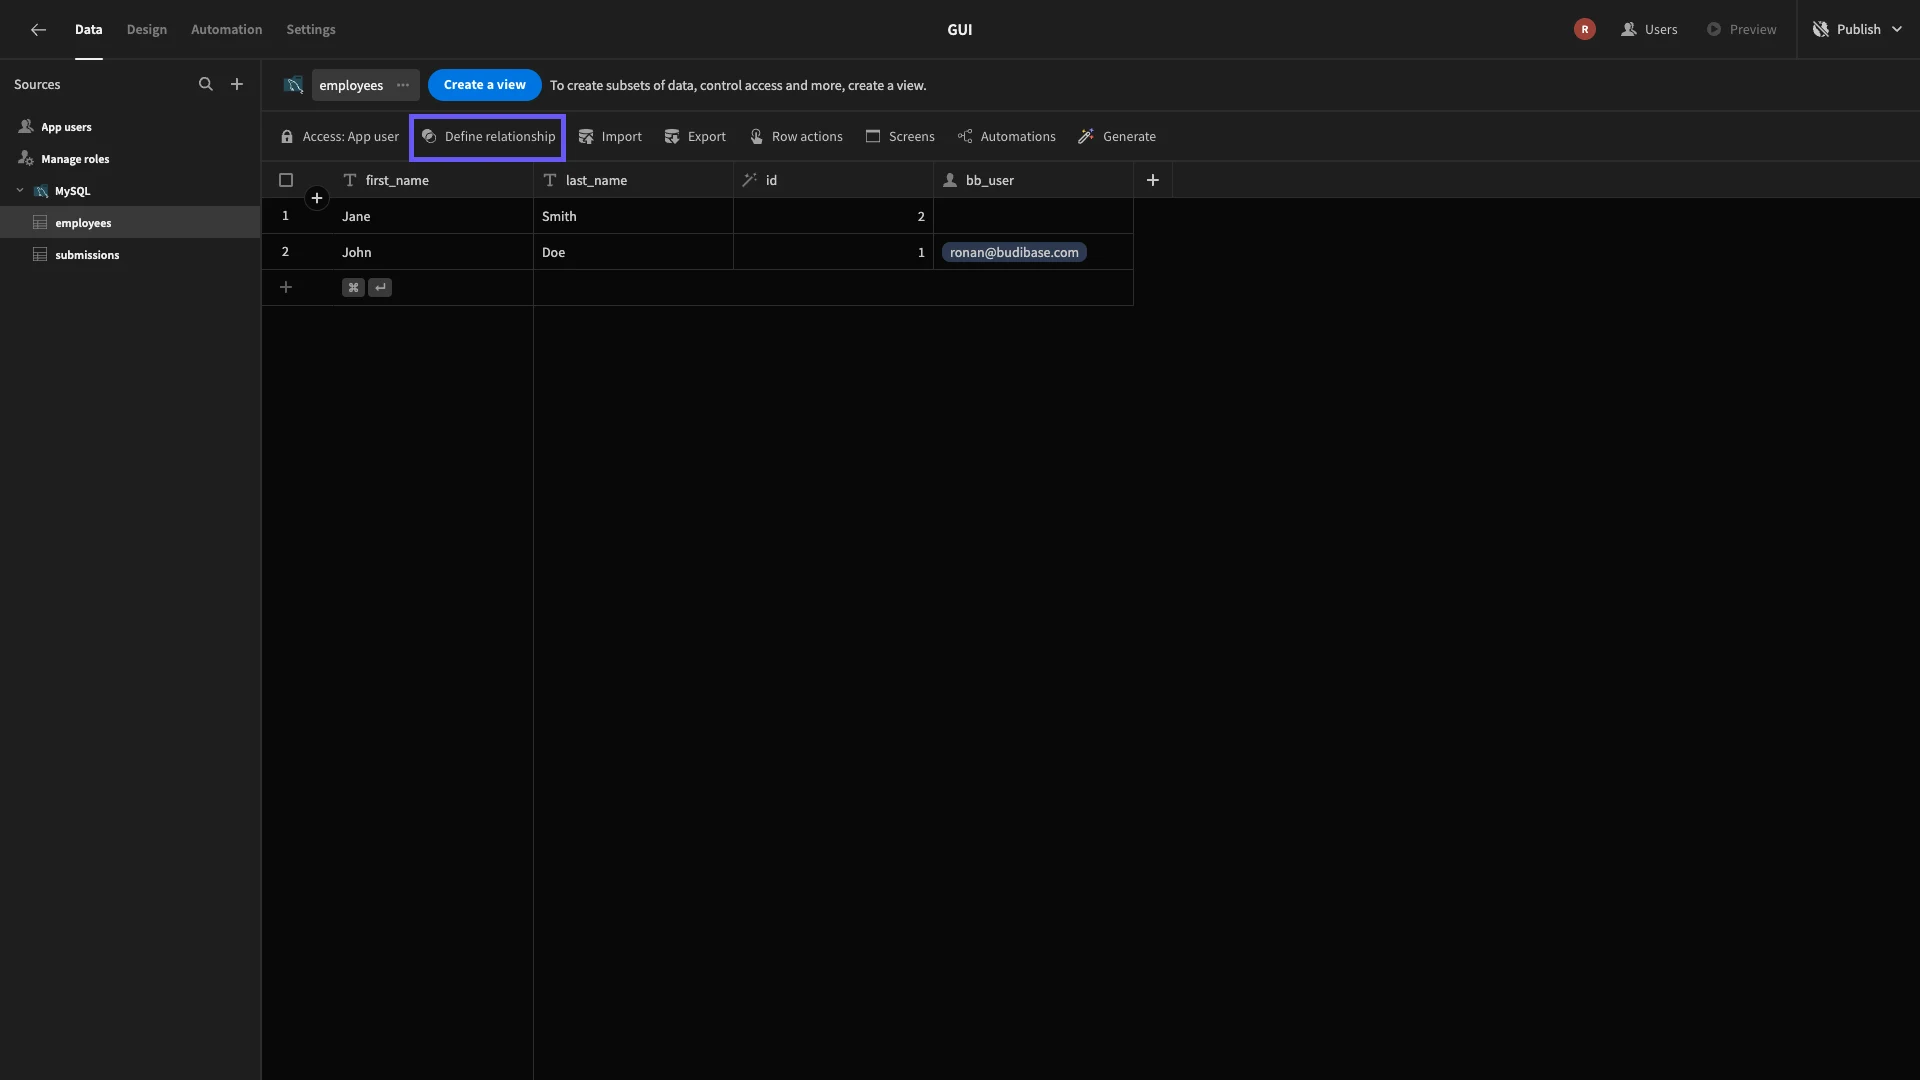
Task: Search sources with the magnifier icon
Action: click(206, 85)
